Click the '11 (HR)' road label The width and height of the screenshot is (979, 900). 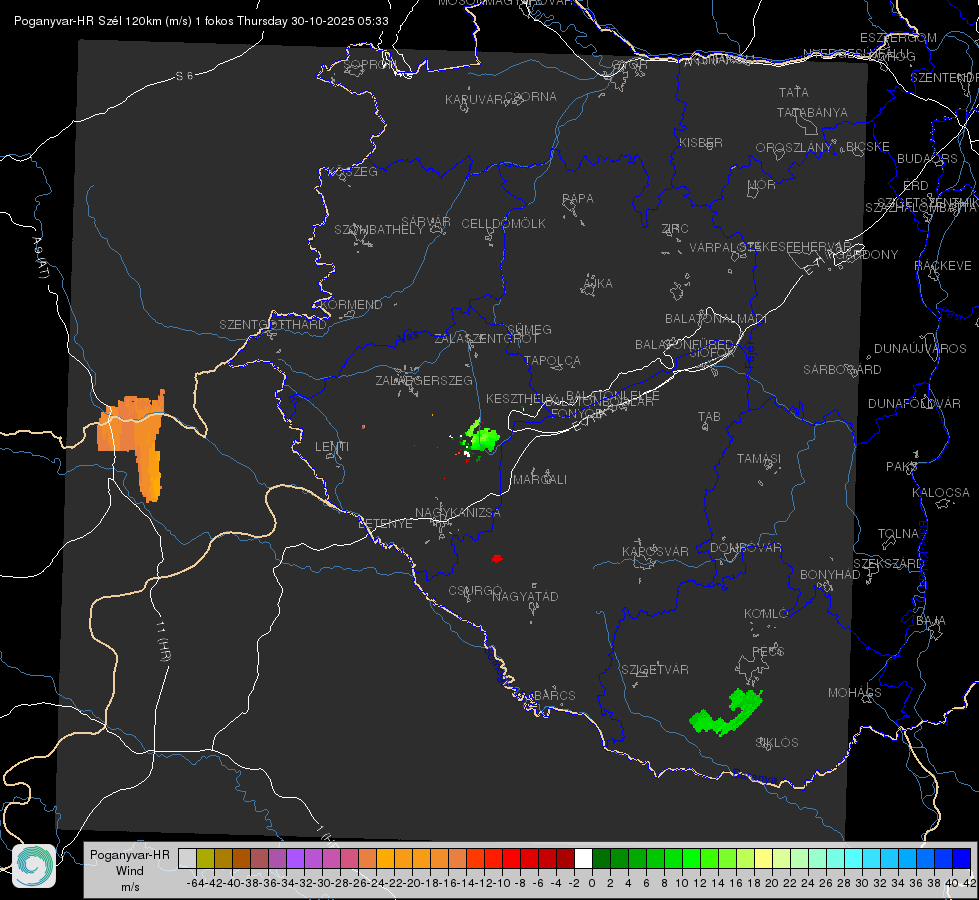click(164, 640)
